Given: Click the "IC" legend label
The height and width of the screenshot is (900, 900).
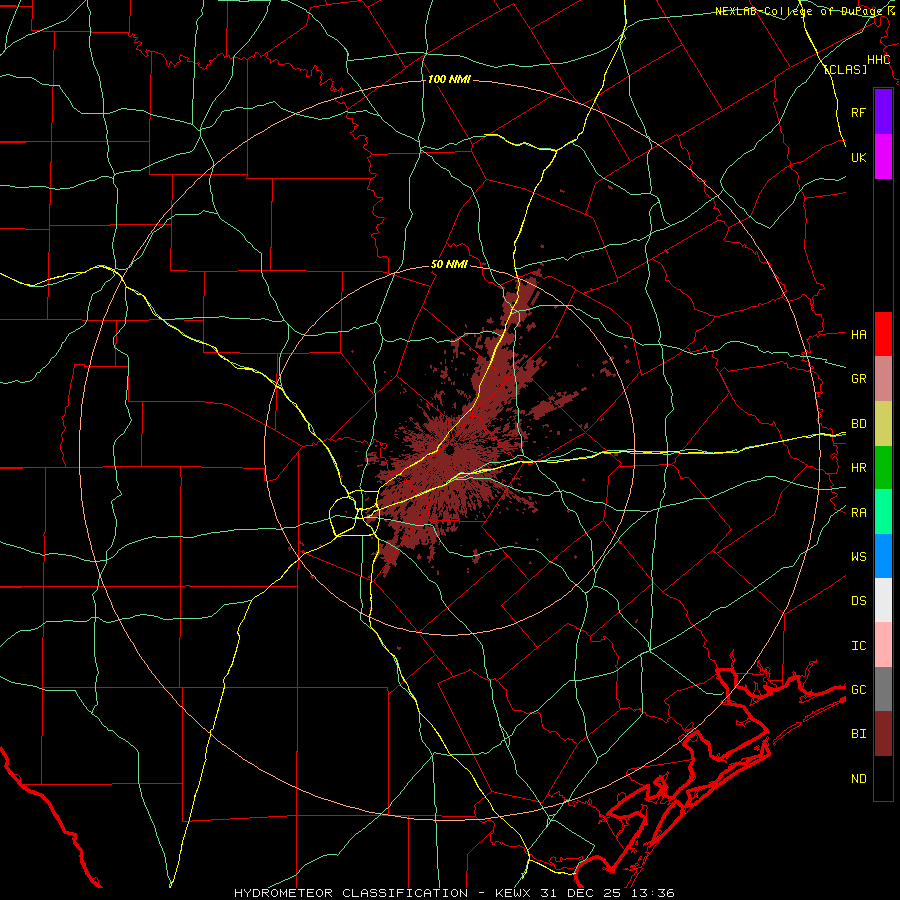Looking at the screenshot, I should coord(858,646).
